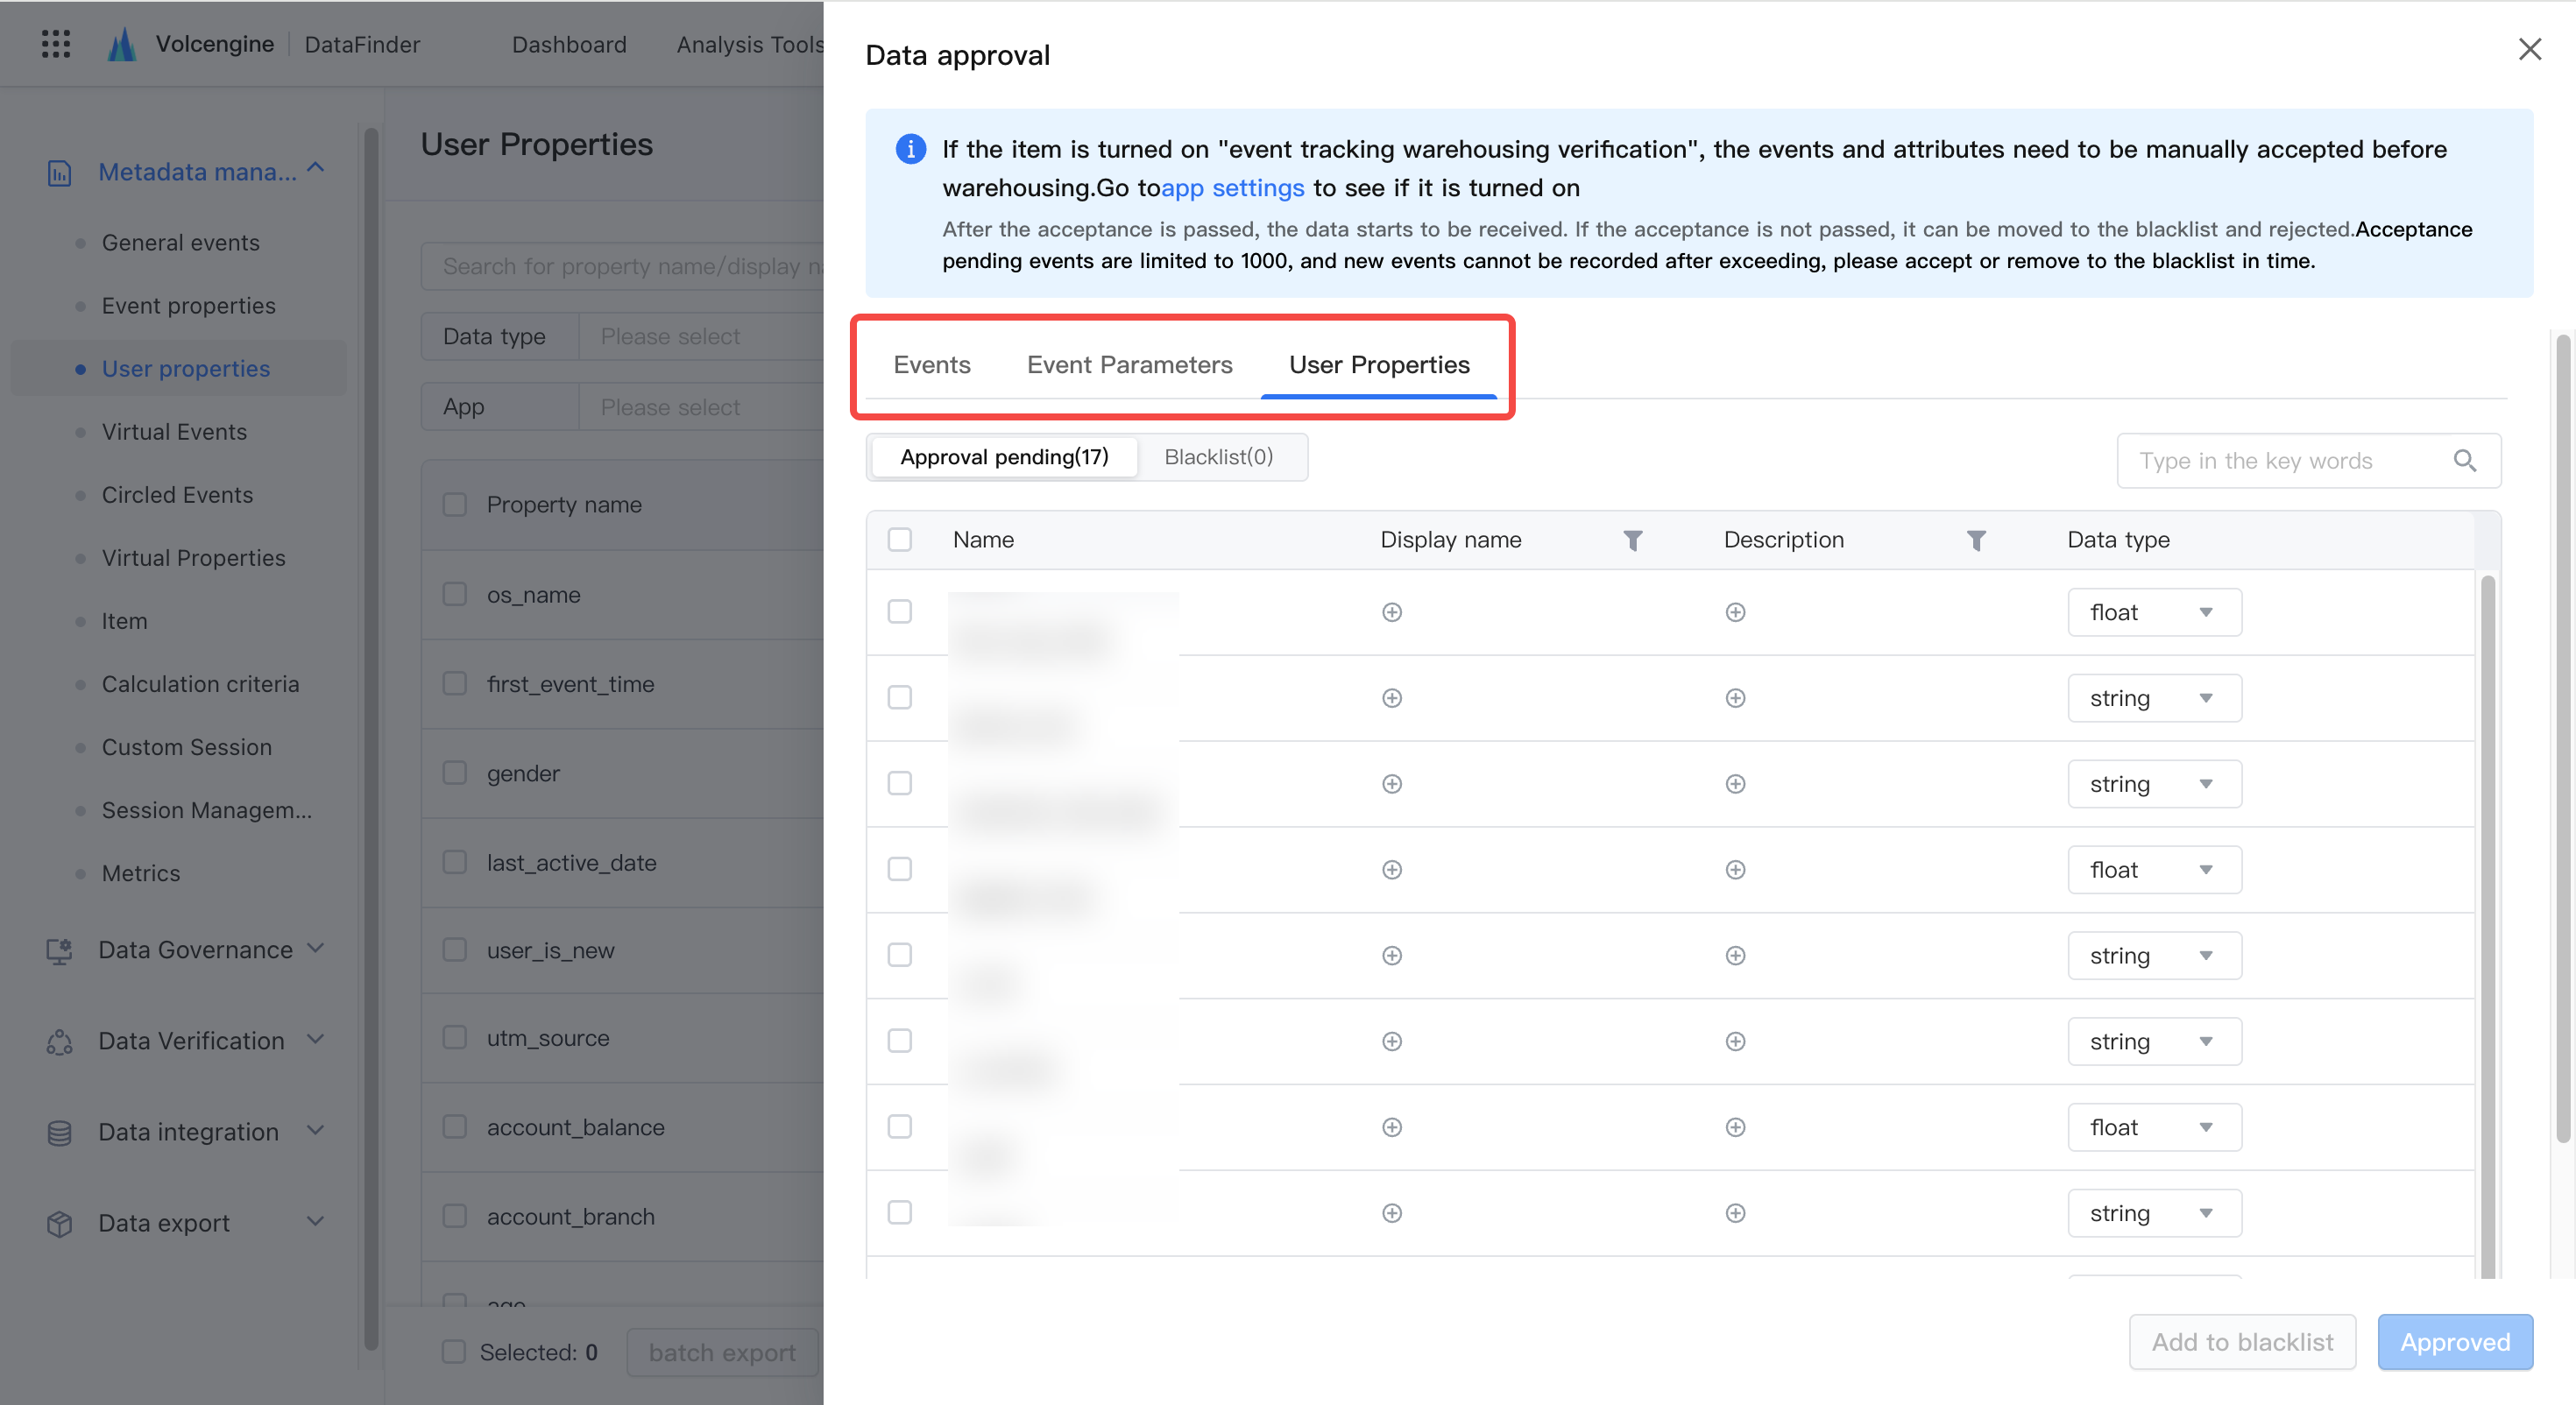Add display name in the last visible string row
The height and width of the screenshot is (1405, 2576).
[1392, 1213]
